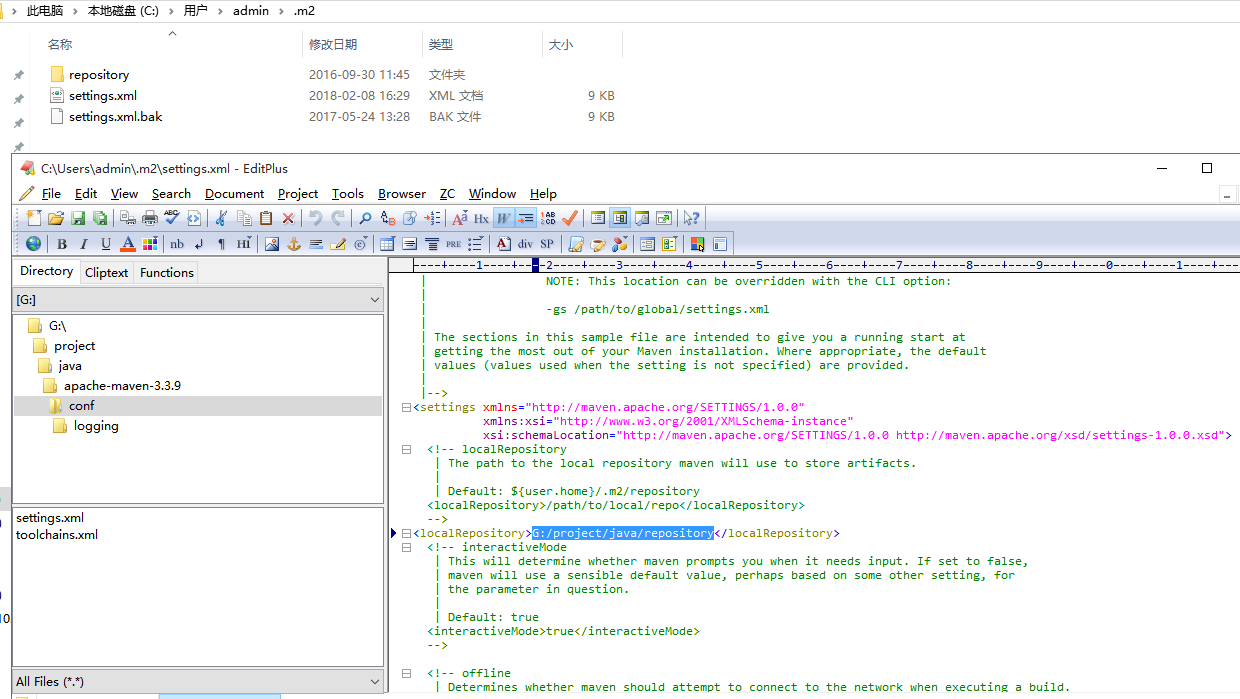1240x699 pixels.
Task: Switch to Directory tab
Action: [46, 271]
